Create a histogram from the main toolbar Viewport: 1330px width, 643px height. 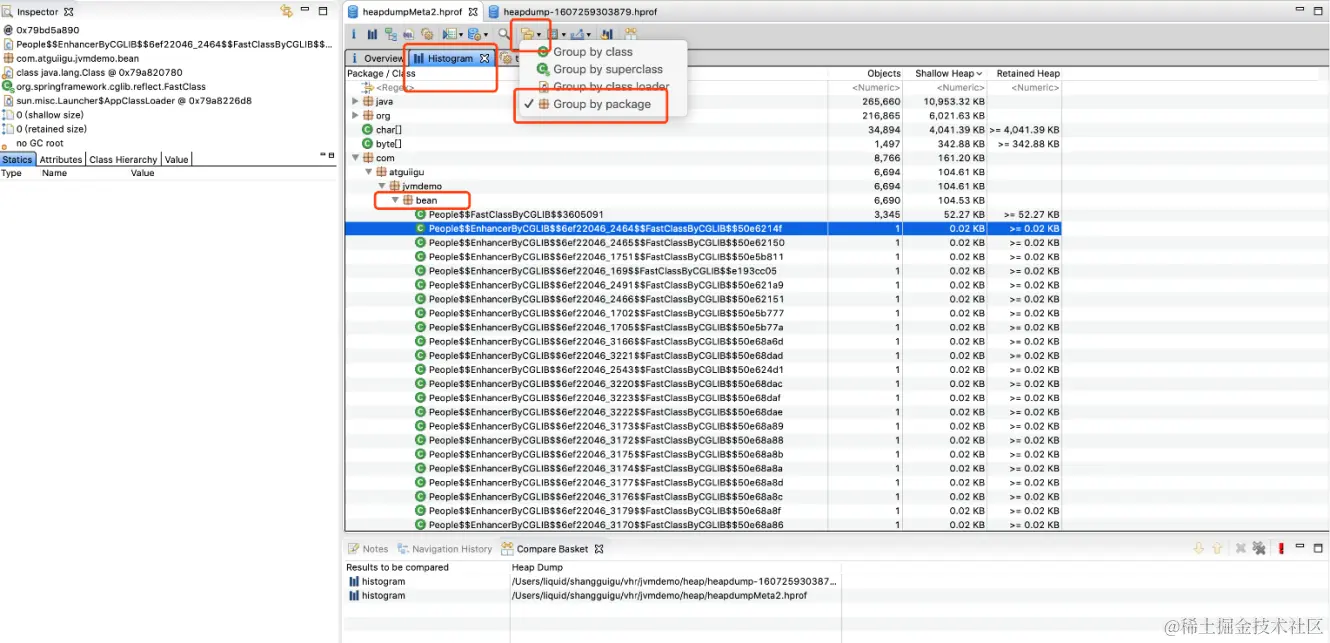click(372, 34)
